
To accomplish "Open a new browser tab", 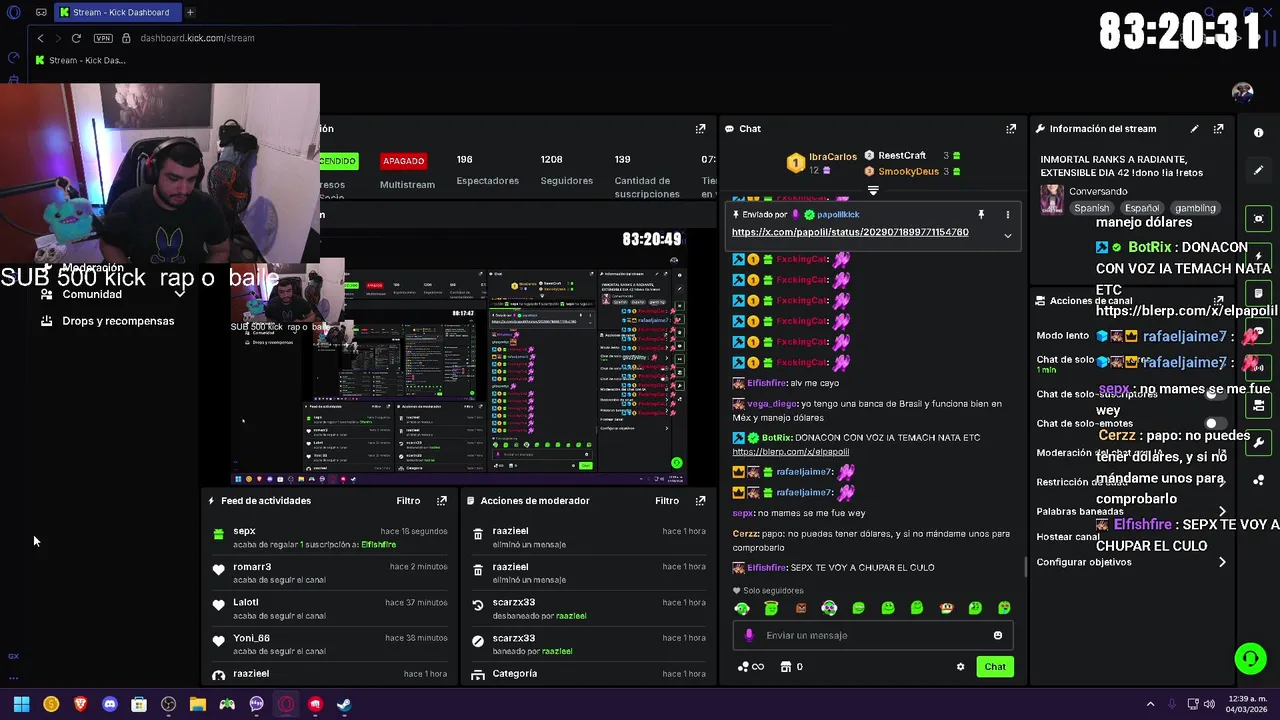I will pyautogui.click(x=190, y=12).
